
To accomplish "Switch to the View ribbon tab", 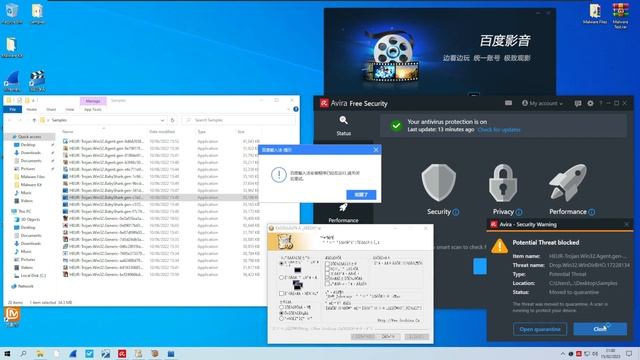I will point(70,109).
